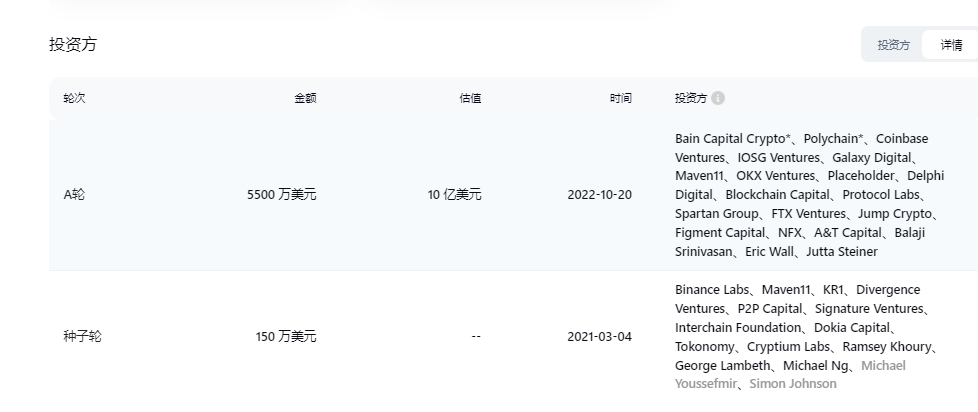Click the 轮次 column header
The image size is (978, 412).
[74, 98]
